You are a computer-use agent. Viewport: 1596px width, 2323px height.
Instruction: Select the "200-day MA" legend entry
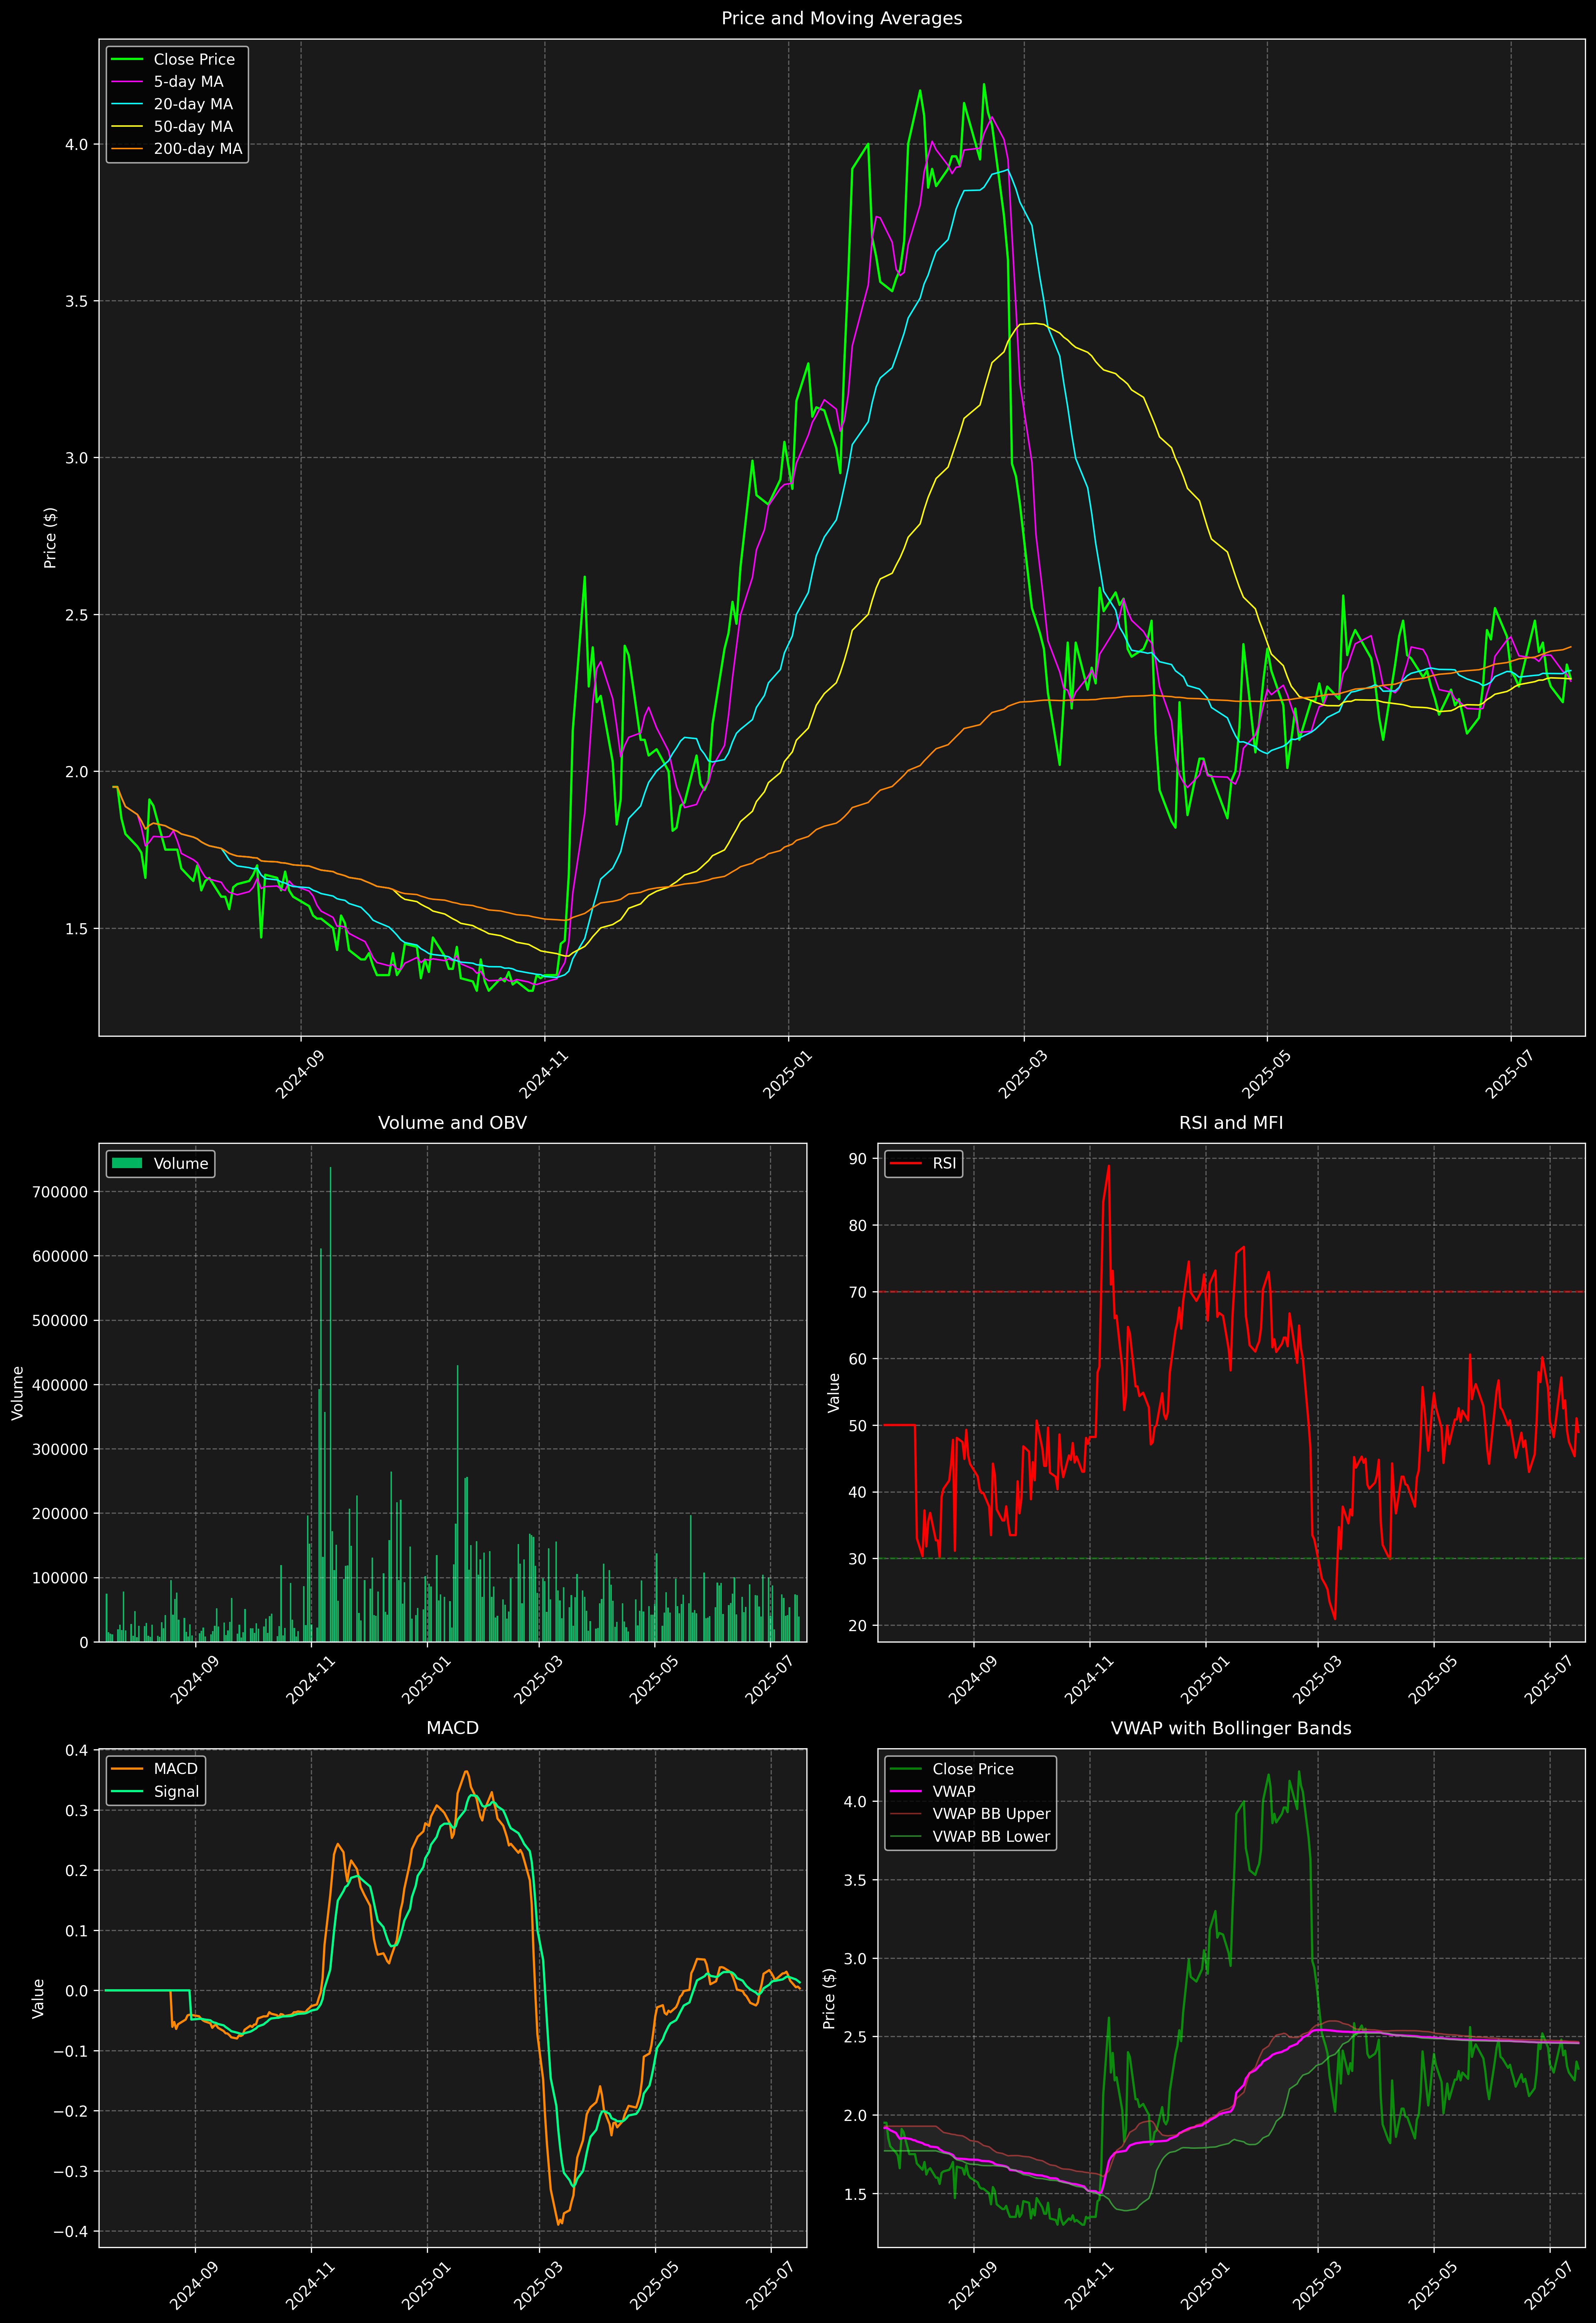[x=198, y=149]
